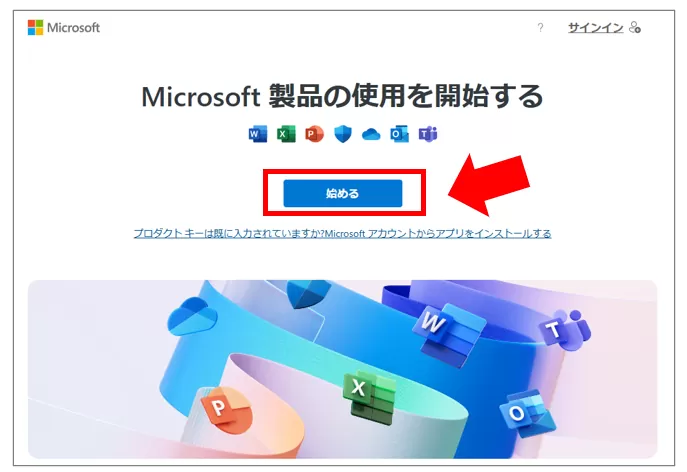Click the small Word icon under the heading
This screenshot has height=472, width=687.
(x=258, y=134)
